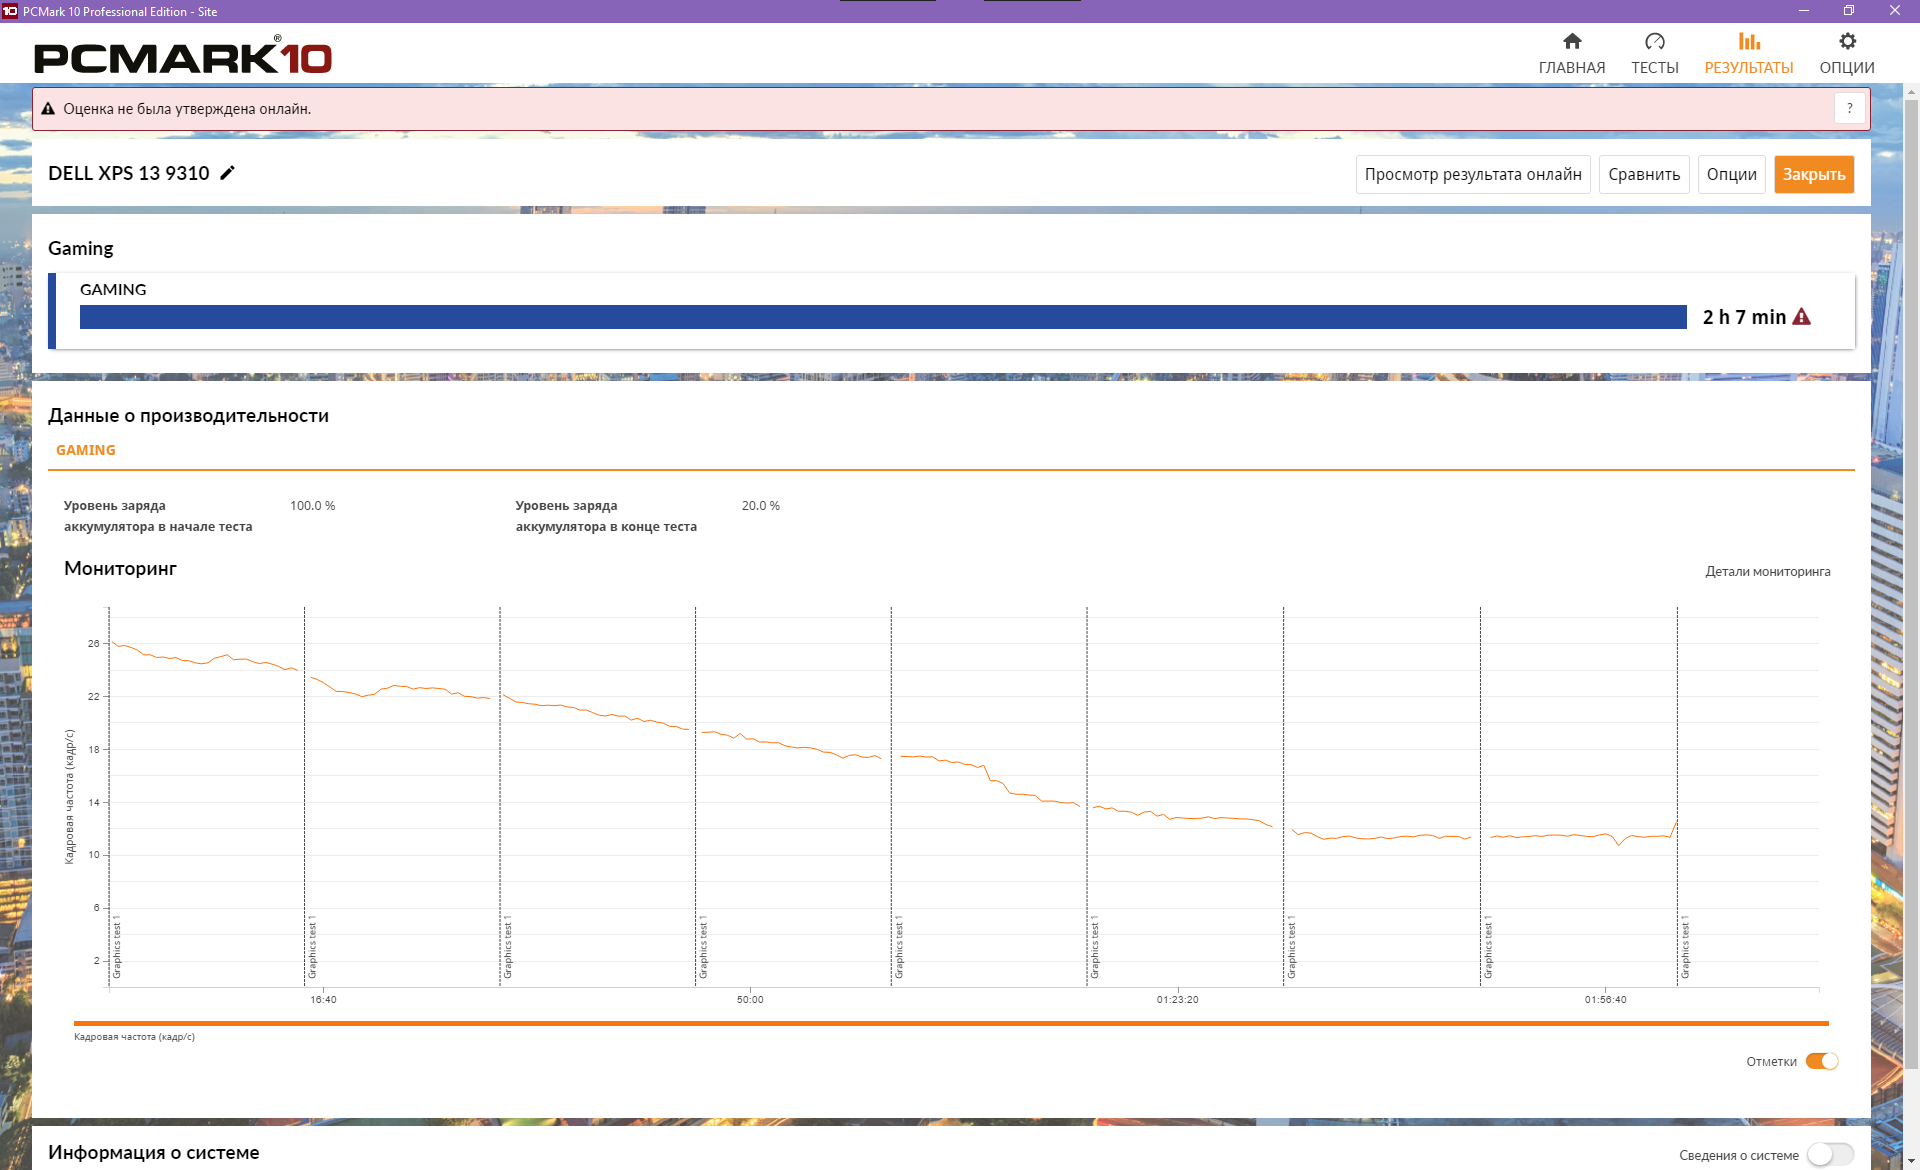Open the Опции result options button
This screenshot has height=1170, width=1920.
[1731, 174]
